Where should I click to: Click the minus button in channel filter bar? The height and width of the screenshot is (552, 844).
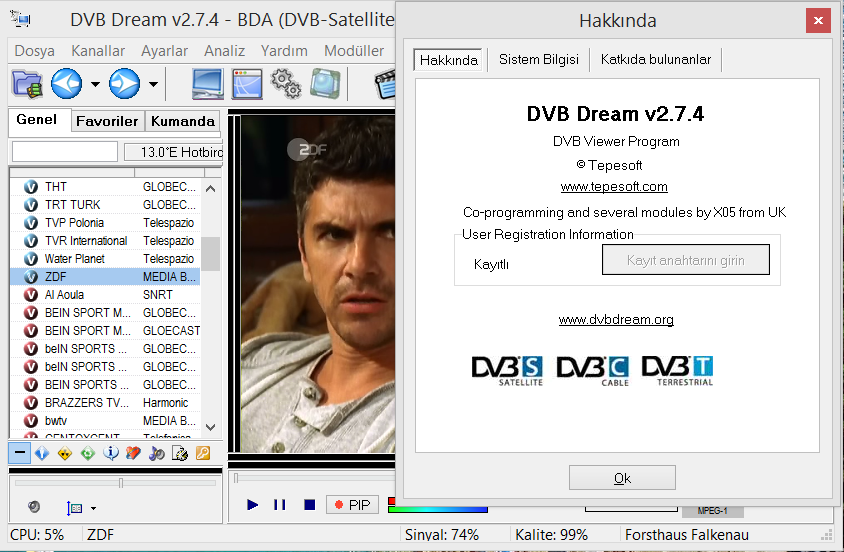19,453
